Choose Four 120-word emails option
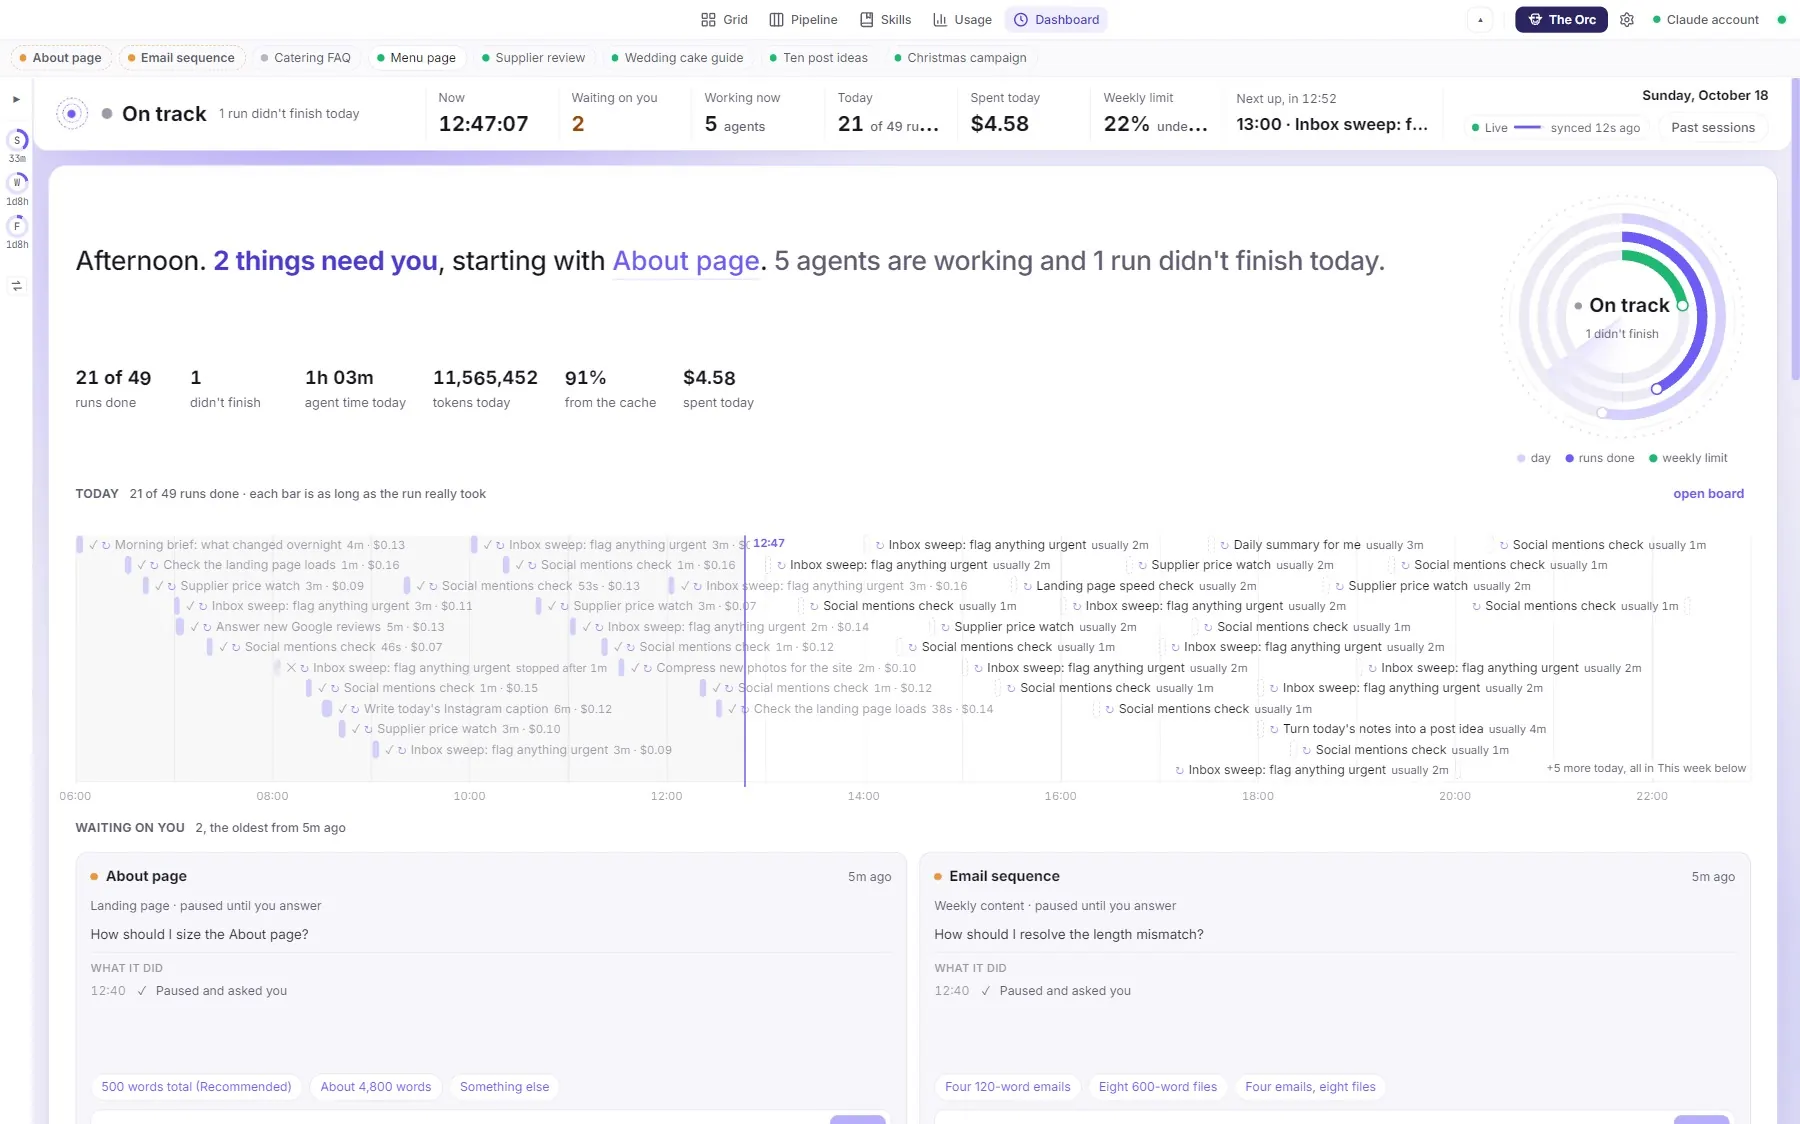 coord(1007,1087)
